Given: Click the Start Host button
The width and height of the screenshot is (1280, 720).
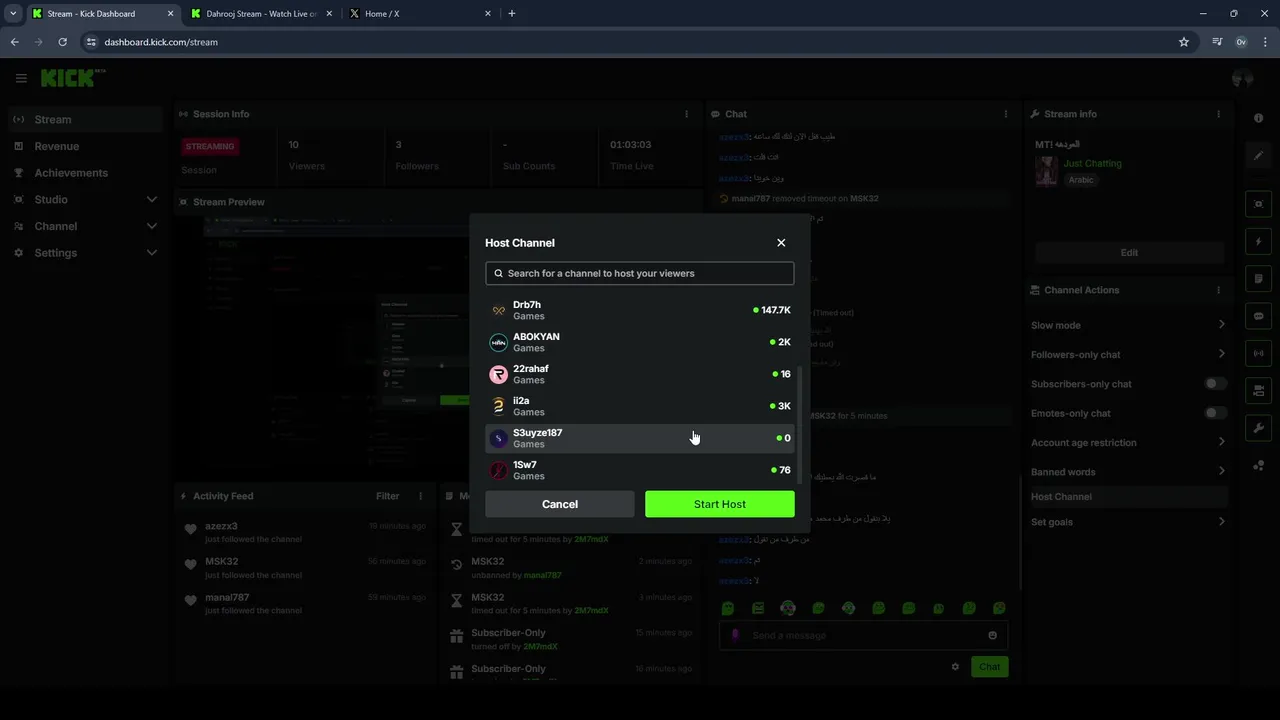Looking at the screenshot, I should click(720, 504).
